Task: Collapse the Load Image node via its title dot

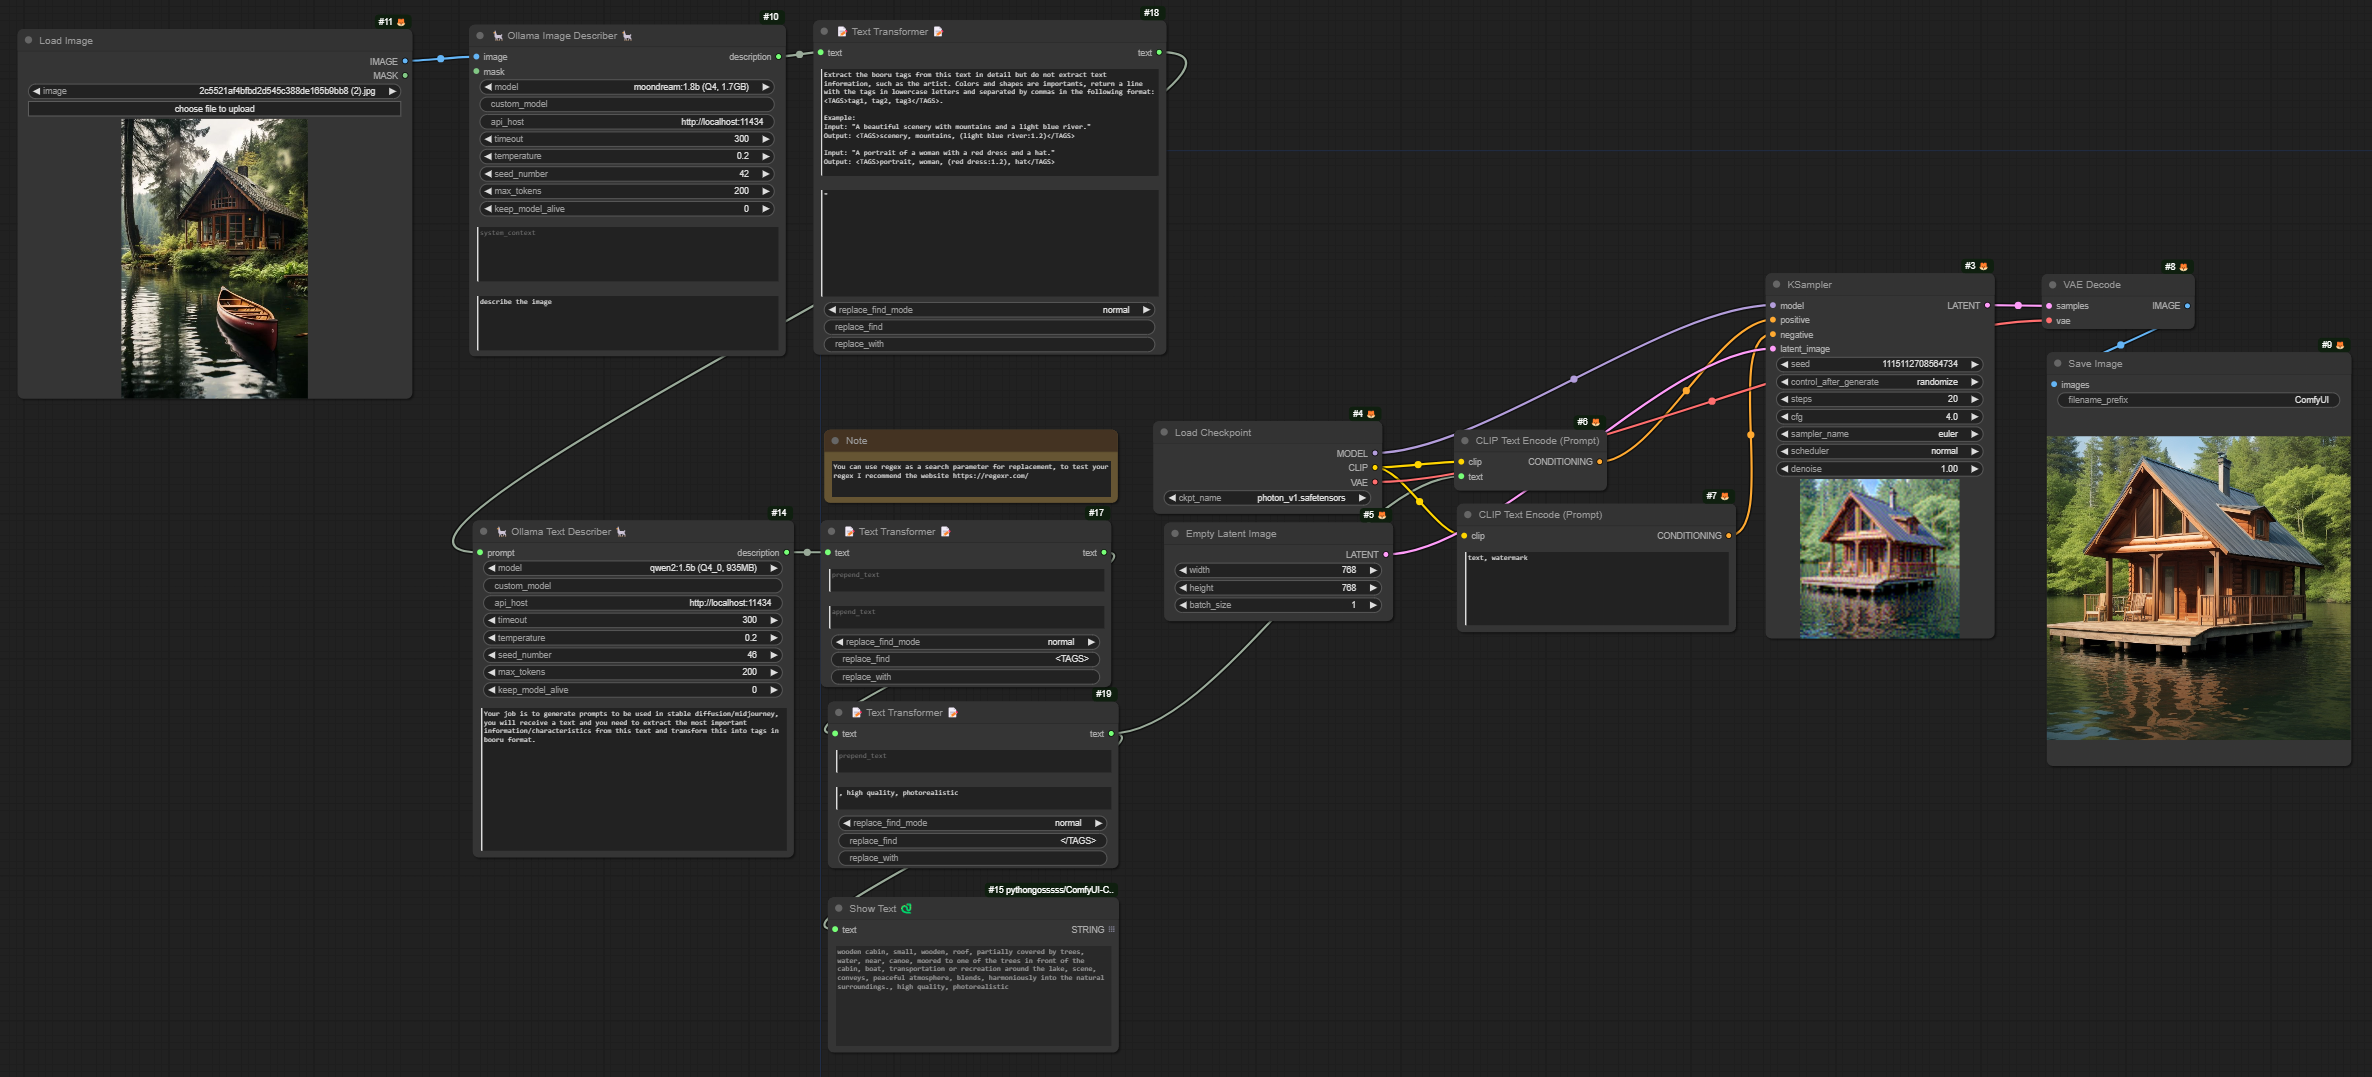Action: pyautogui.click(x=28, y=41)
